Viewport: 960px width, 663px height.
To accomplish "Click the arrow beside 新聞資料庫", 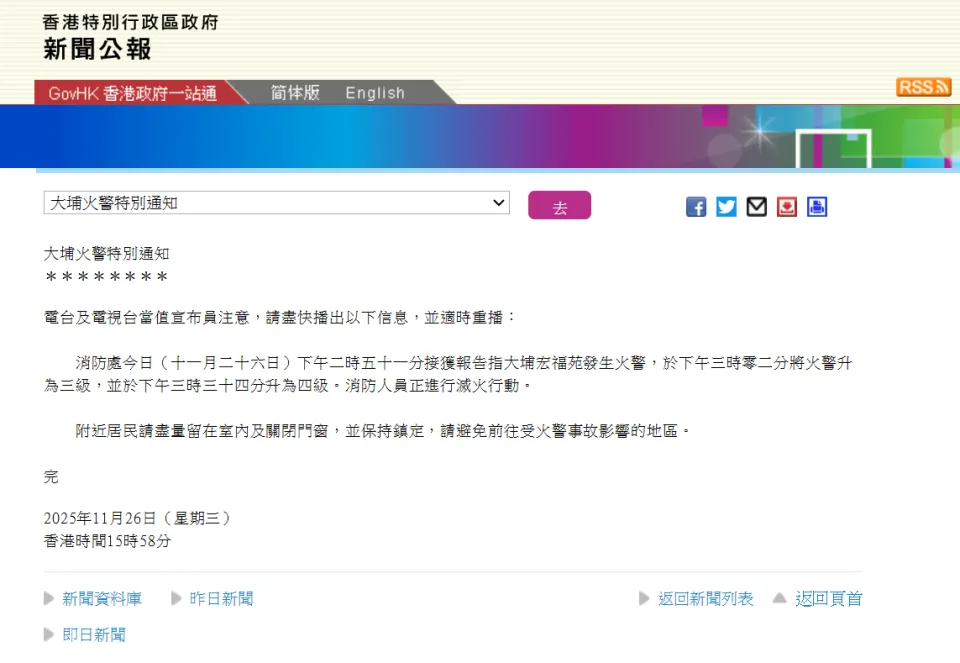I will (x=49, y=599).
